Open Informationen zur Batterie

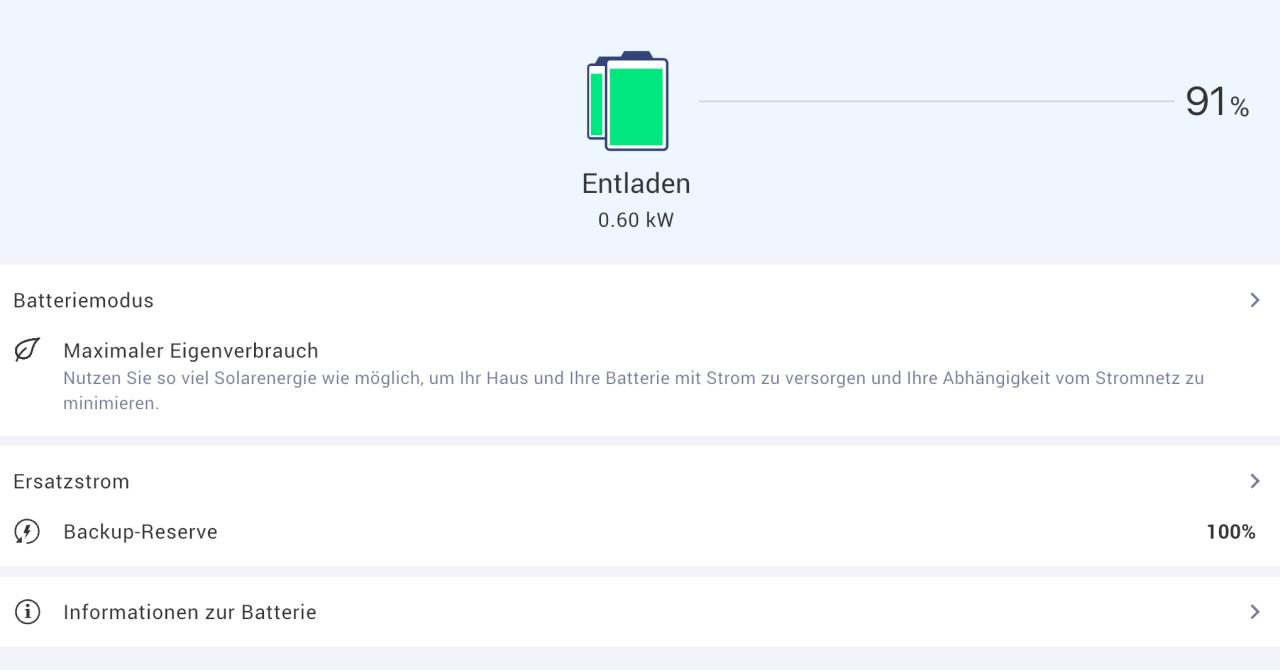[190, 612]
